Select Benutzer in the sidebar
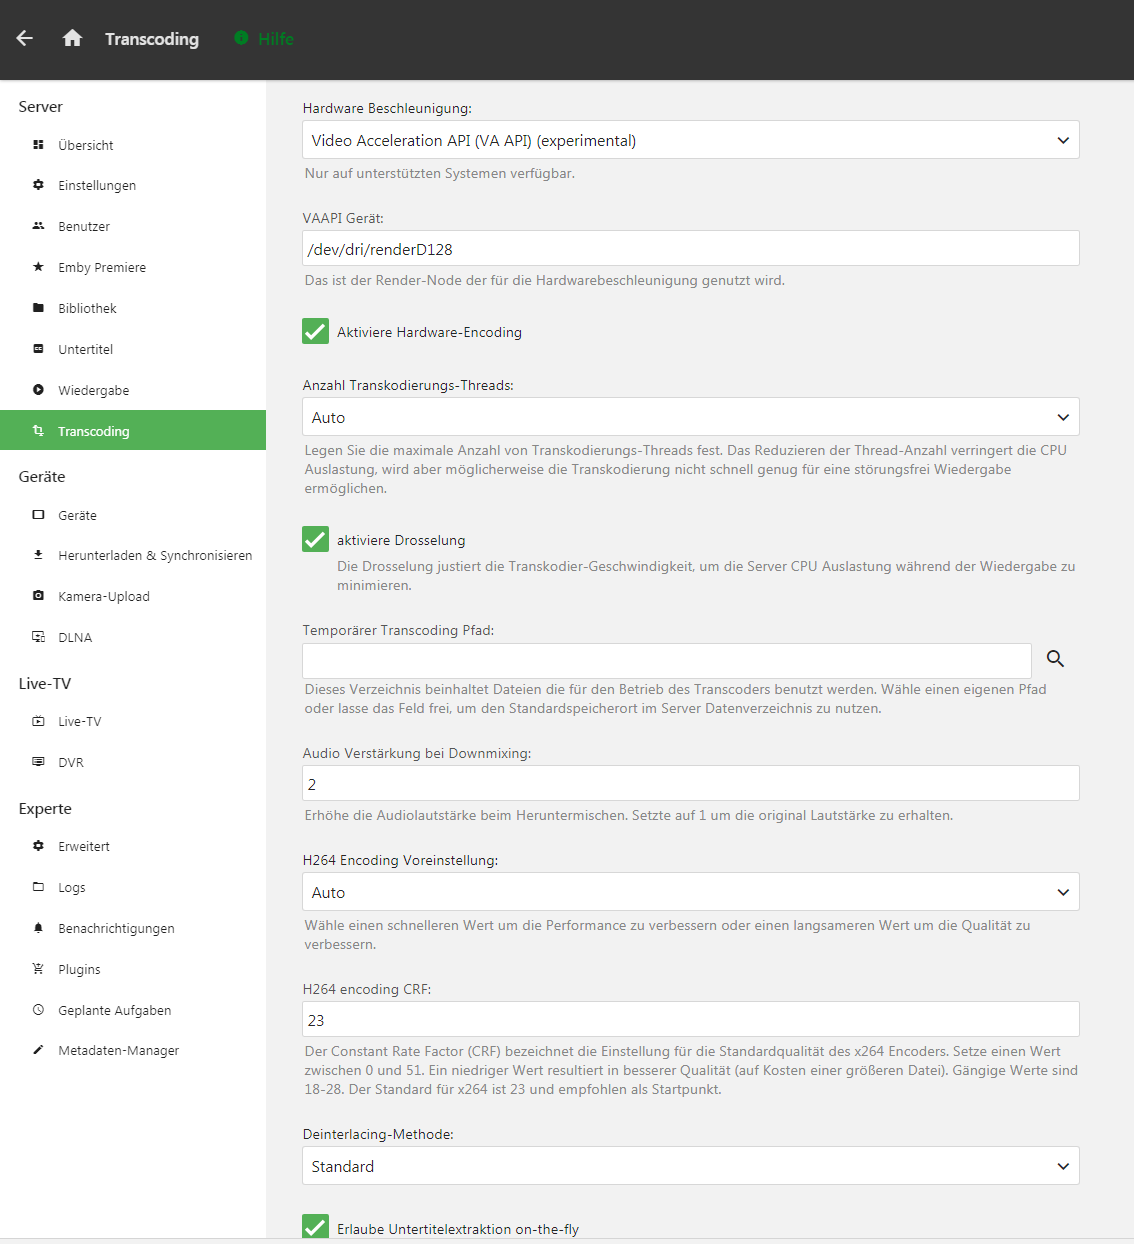The height and width of the screenshot is (1244, 1134). (84, 226)
